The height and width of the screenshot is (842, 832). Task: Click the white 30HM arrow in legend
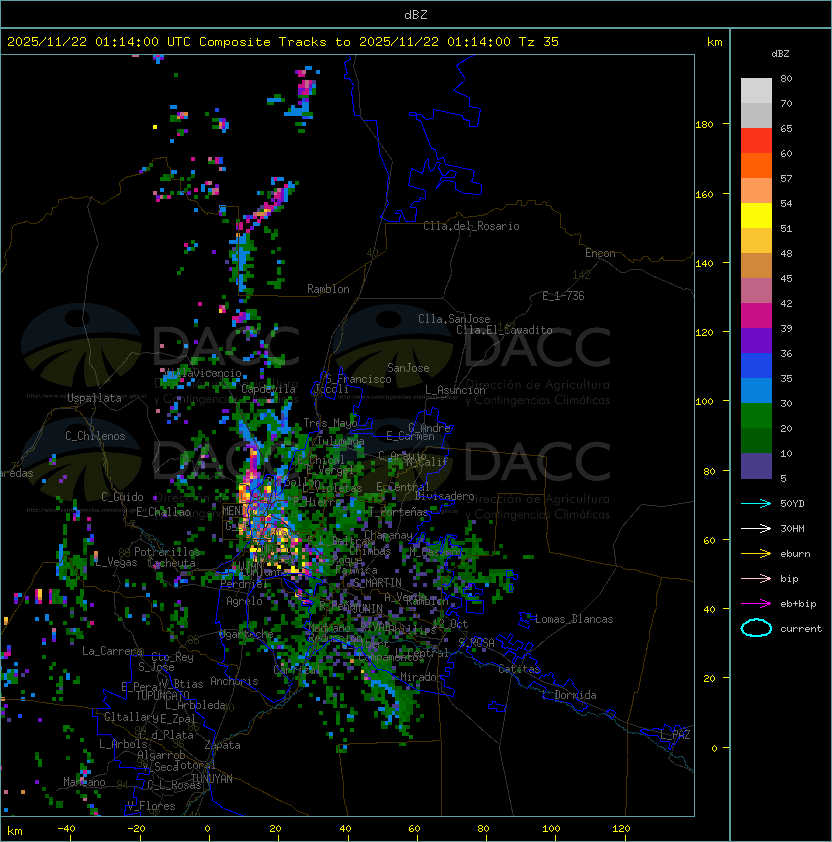pyautogui.click(x=756, y=528)
